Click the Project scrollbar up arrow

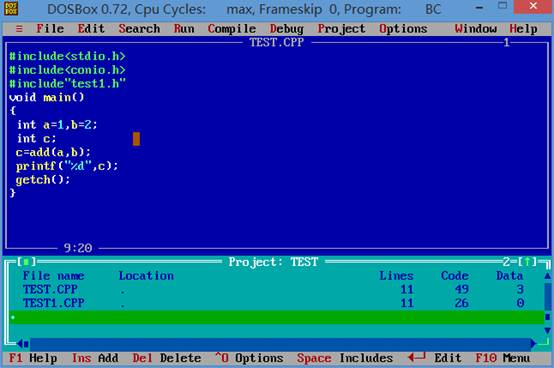[x=547, y=275]
